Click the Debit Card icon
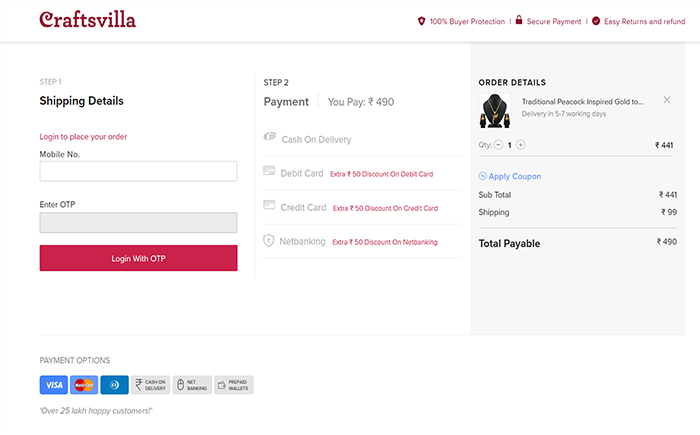Viewport: 700px width, 435px height. pos(269,171)
